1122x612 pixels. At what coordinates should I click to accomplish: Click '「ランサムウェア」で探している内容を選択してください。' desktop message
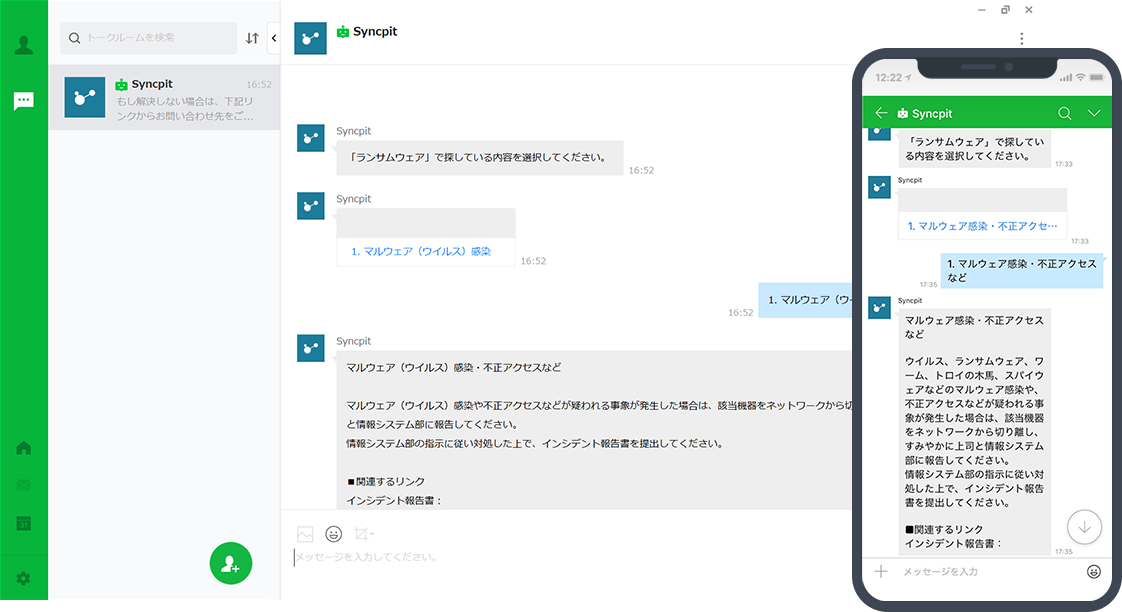478,157
